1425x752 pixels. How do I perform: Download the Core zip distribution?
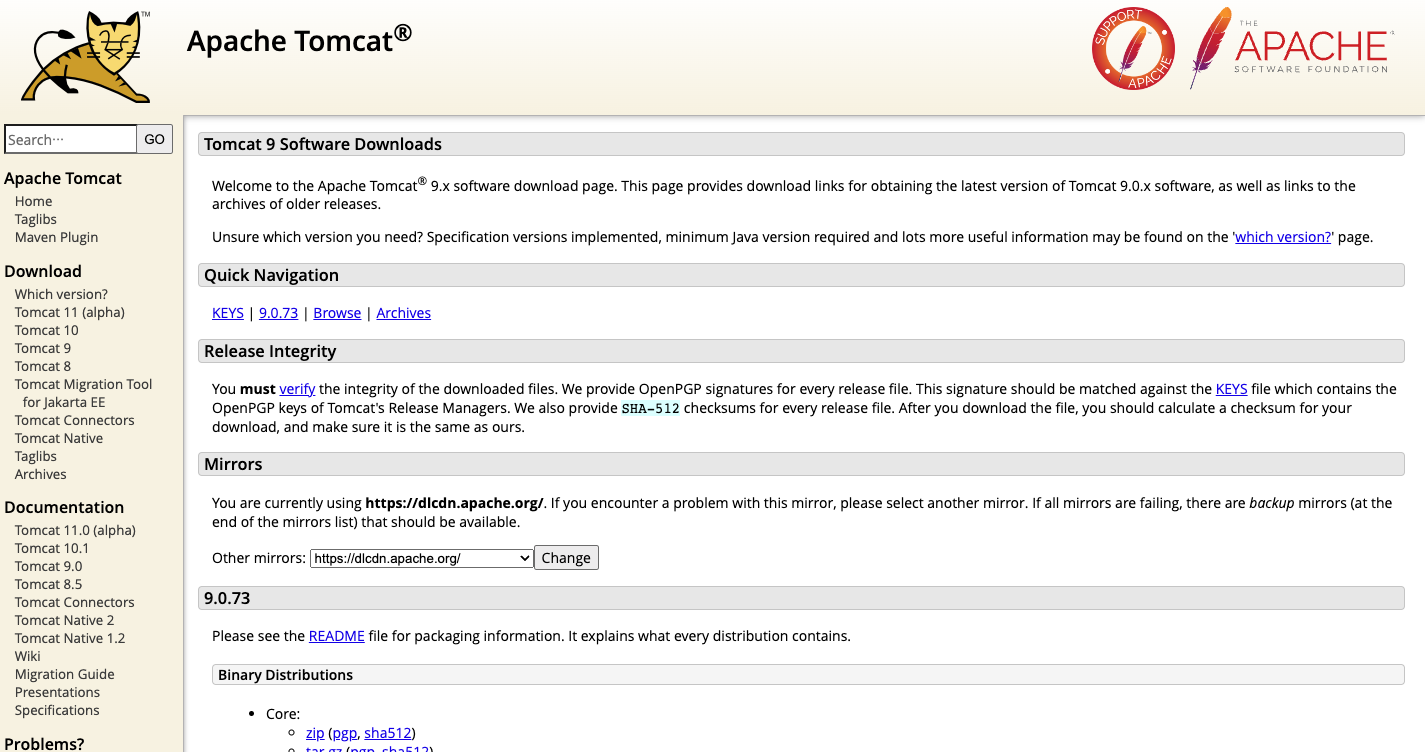[x=315, y=733]
